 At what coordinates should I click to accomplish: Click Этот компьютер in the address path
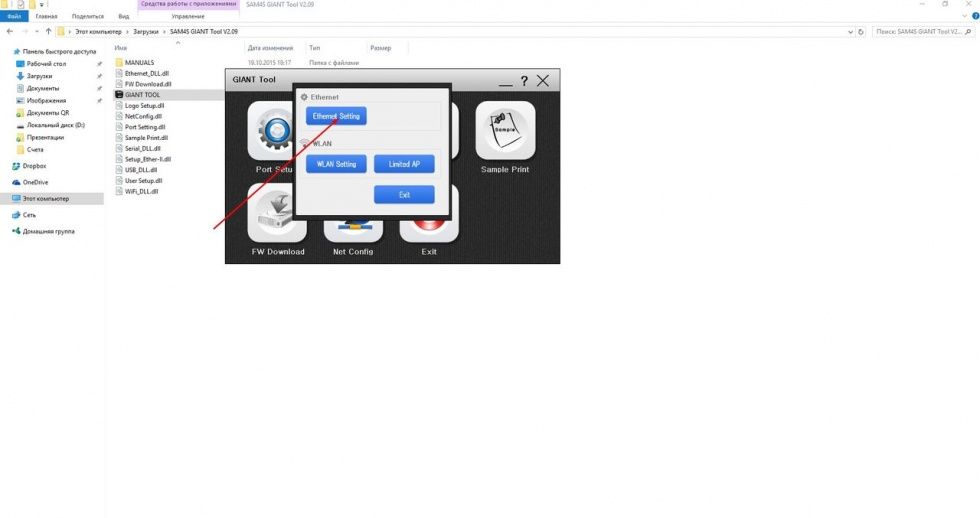[98, 31]
